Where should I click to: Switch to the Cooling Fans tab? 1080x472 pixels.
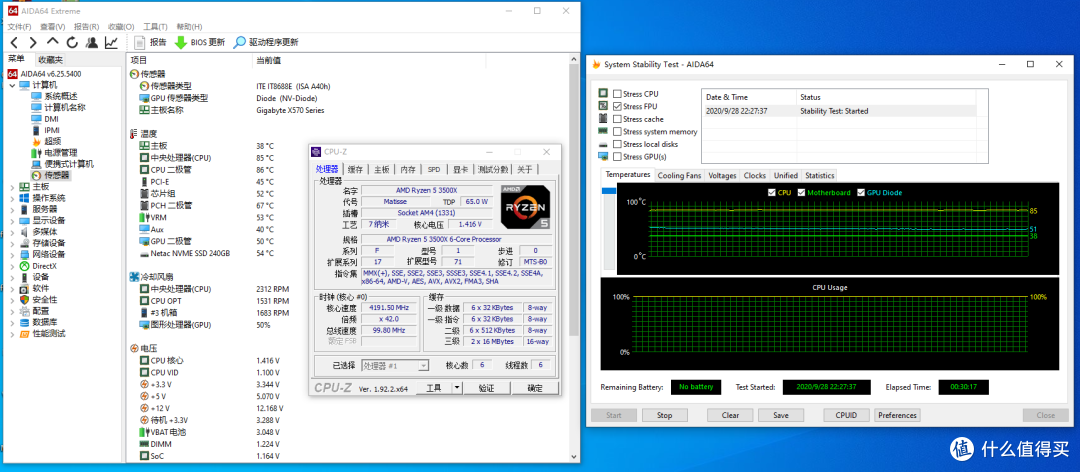pos(679,175)
